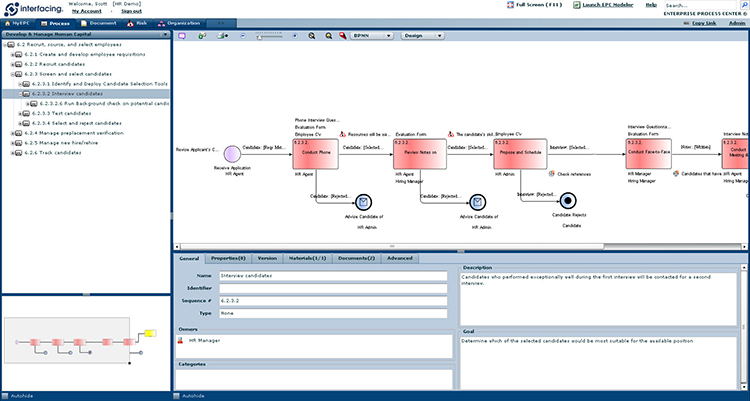Select the Propose and Schedule task box

coord(520,154)
